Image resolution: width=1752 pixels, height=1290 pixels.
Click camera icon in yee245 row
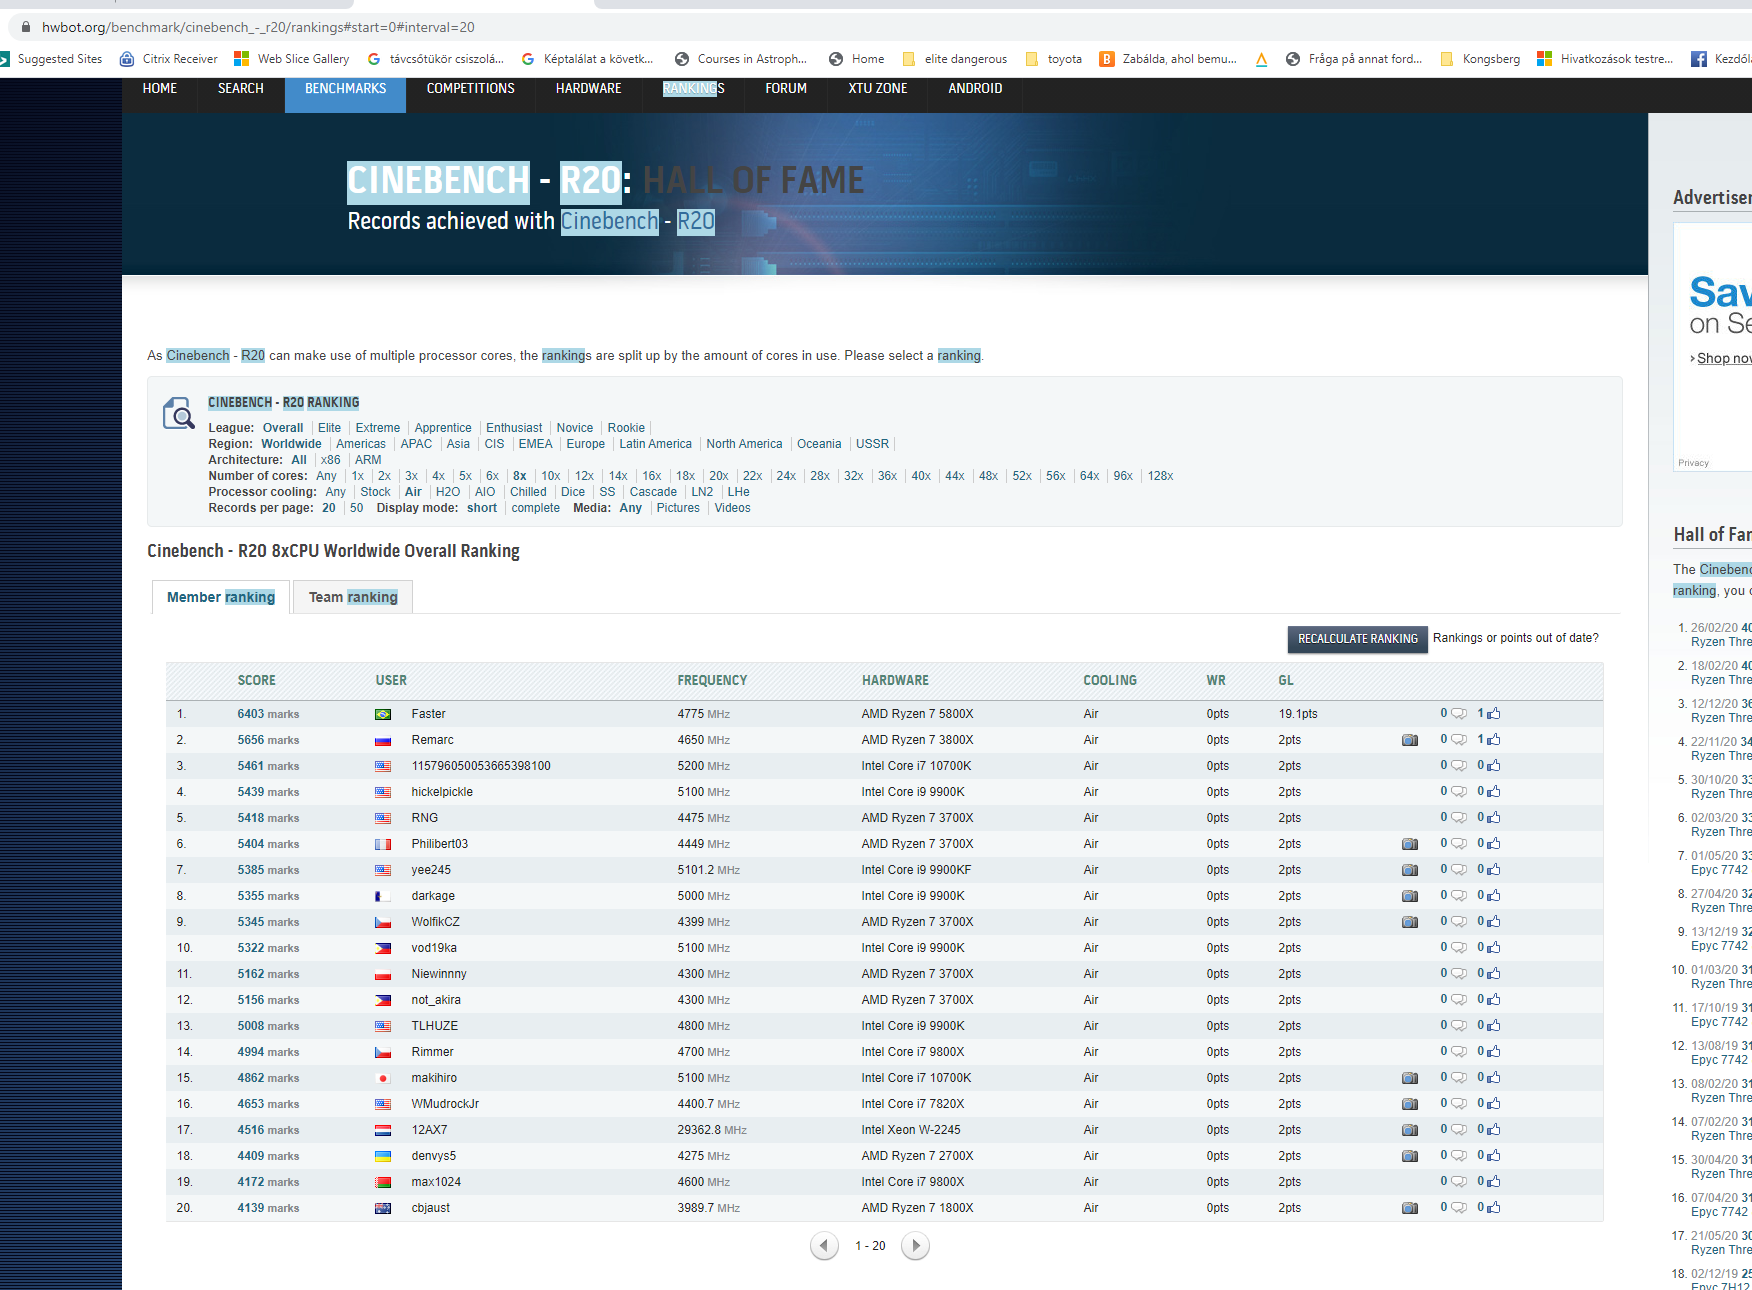pos(1410,870)
